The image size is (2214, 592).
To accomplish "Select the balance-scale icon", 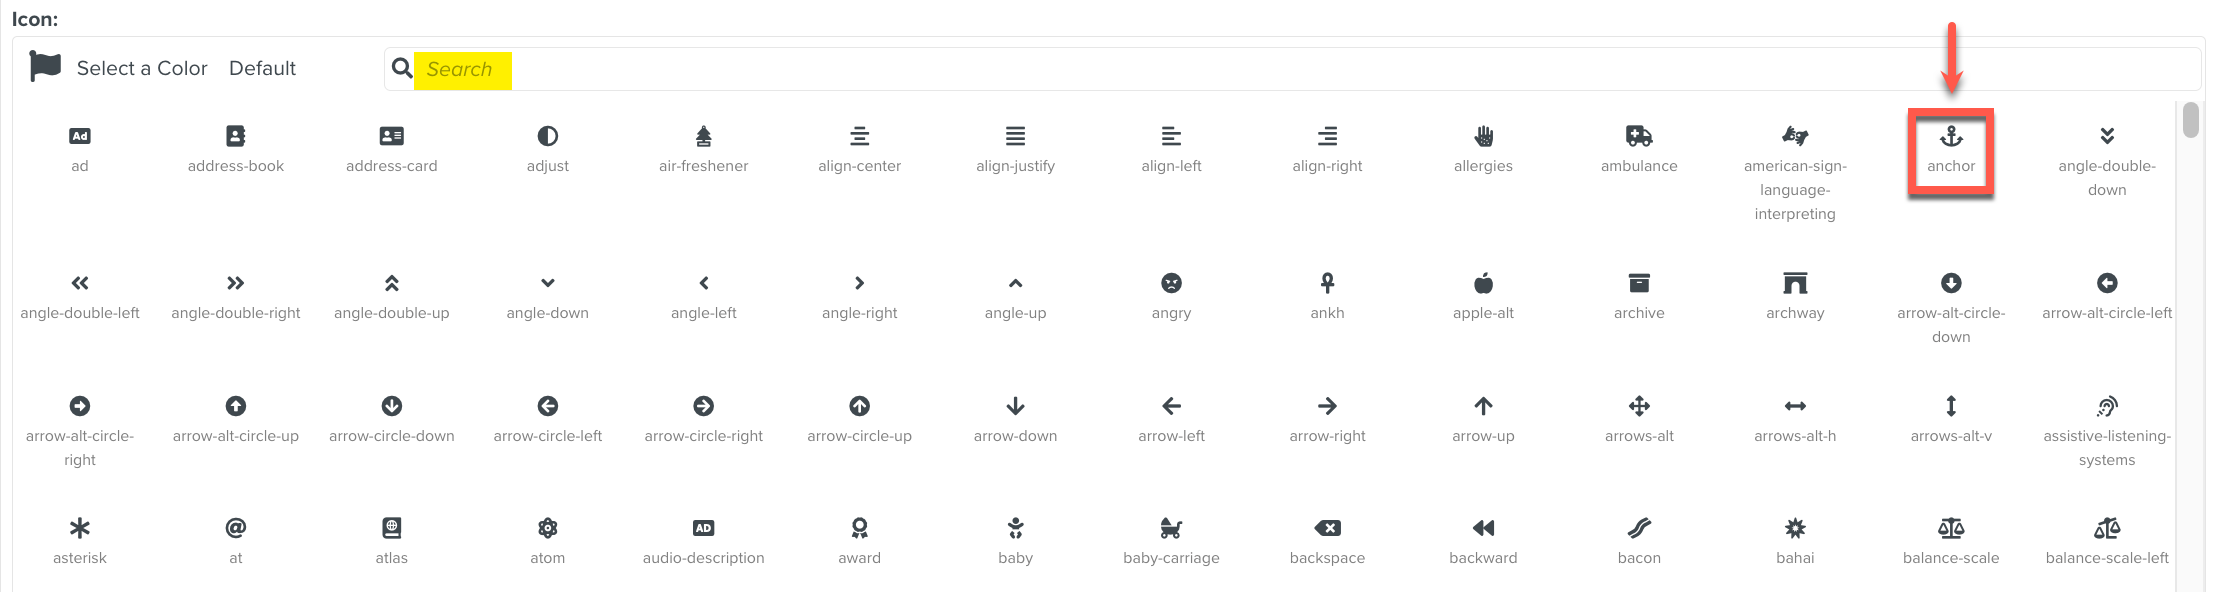I will [x=1950, y=529].
